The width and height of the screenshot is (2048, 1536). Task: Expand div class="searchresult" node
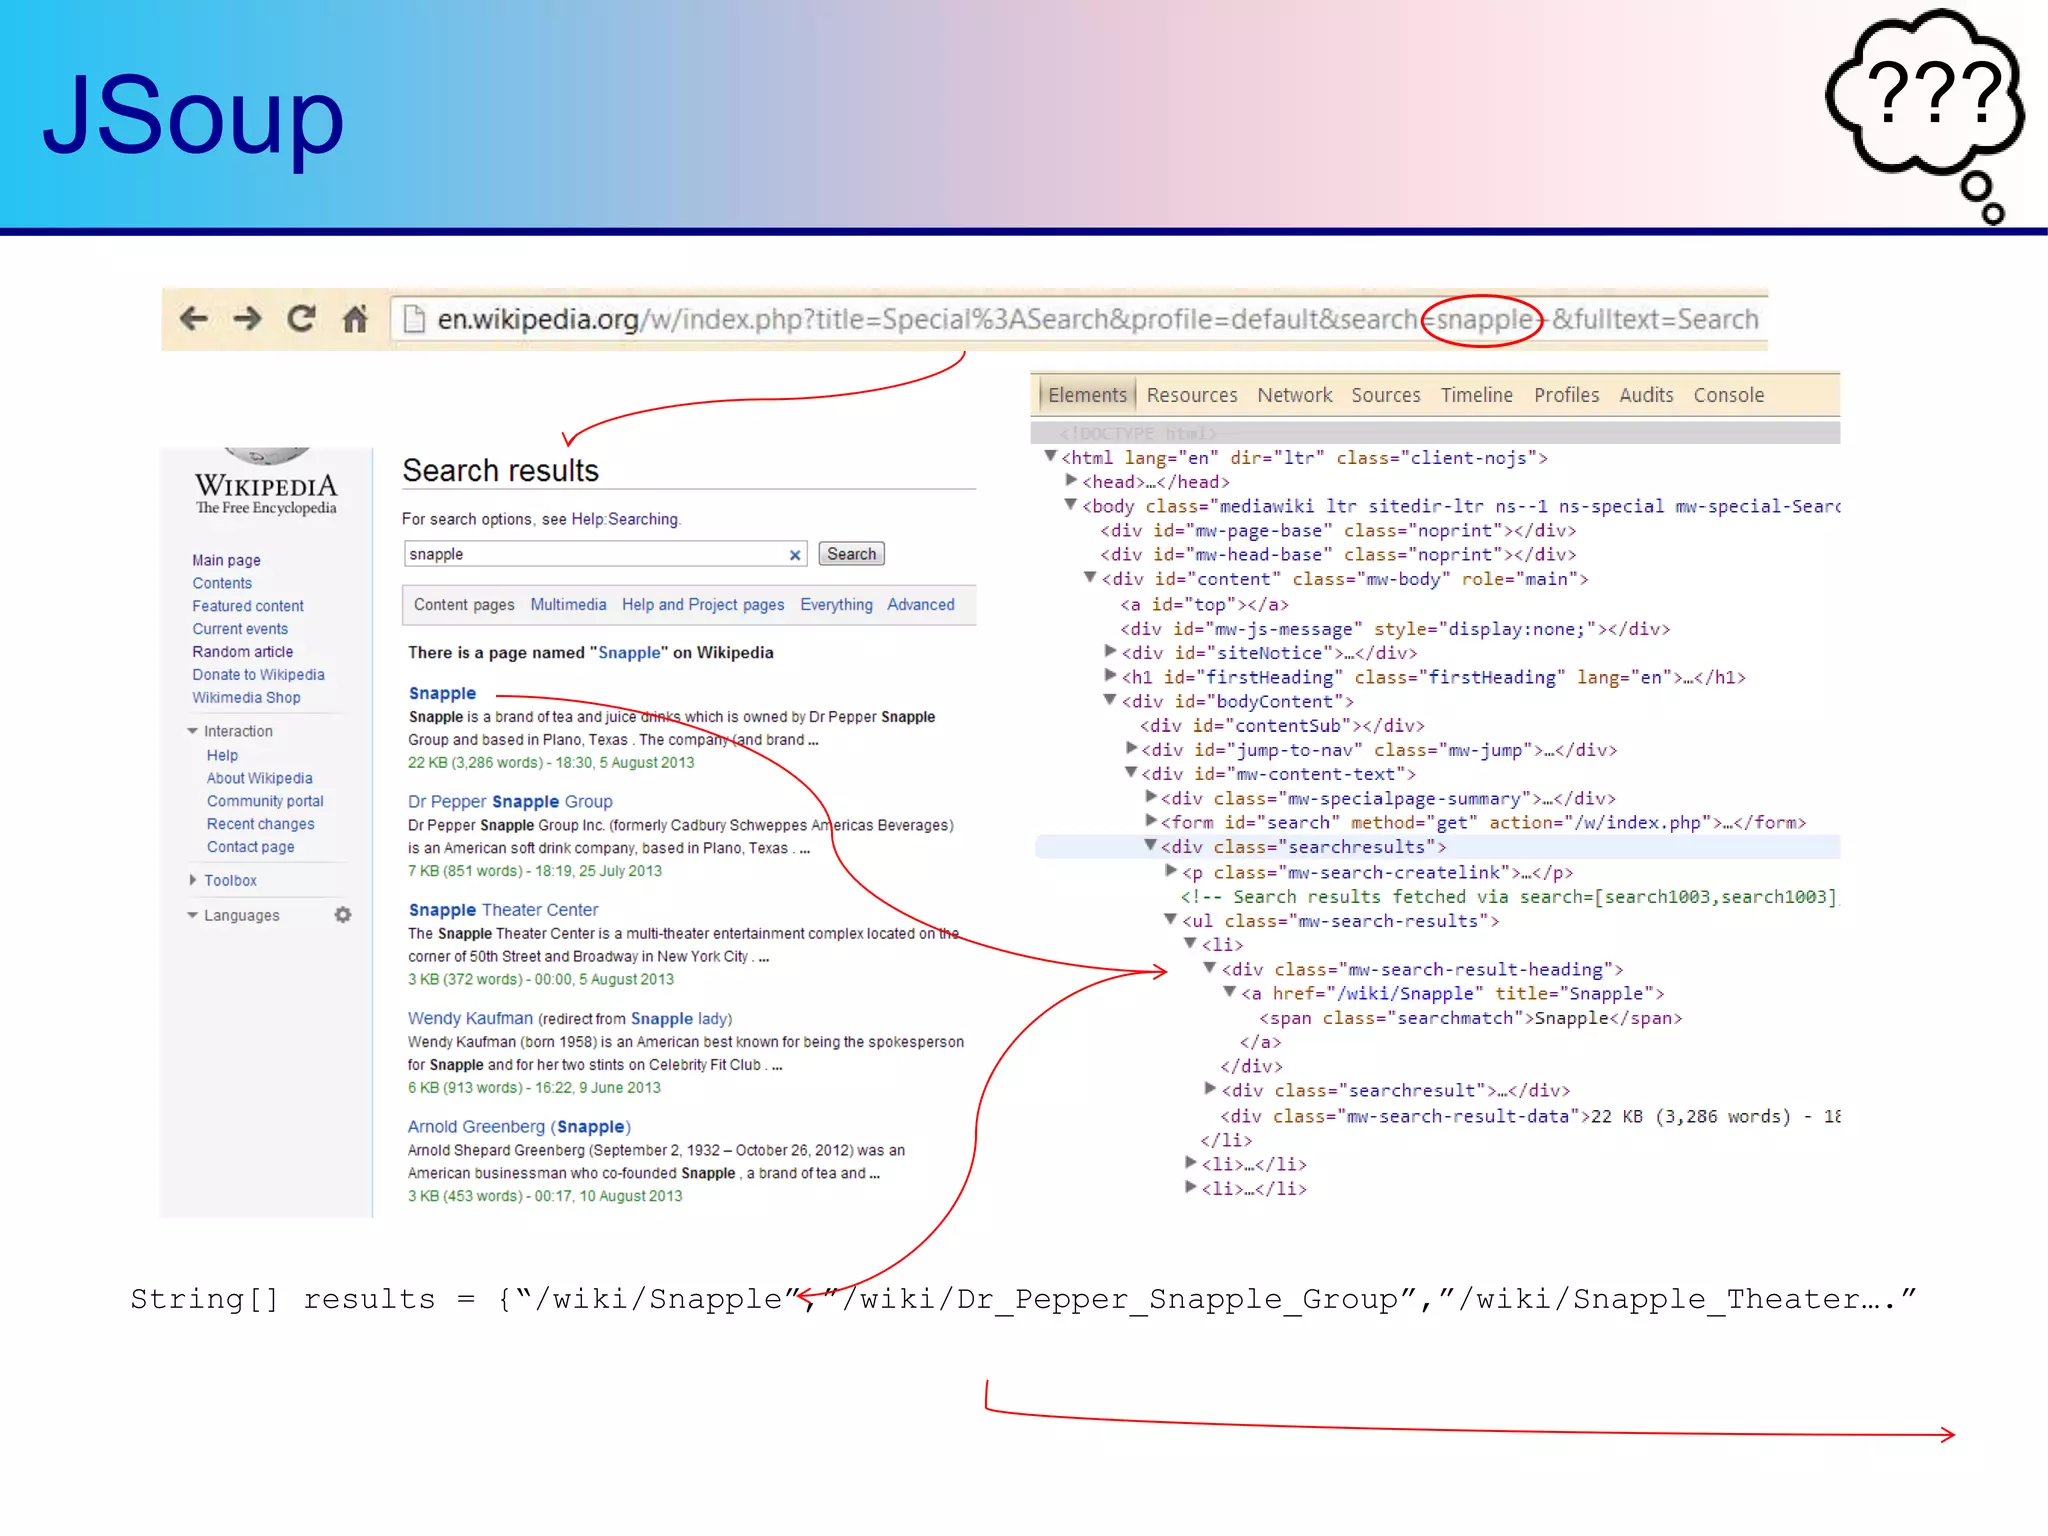click(x=1210, y=1089)
